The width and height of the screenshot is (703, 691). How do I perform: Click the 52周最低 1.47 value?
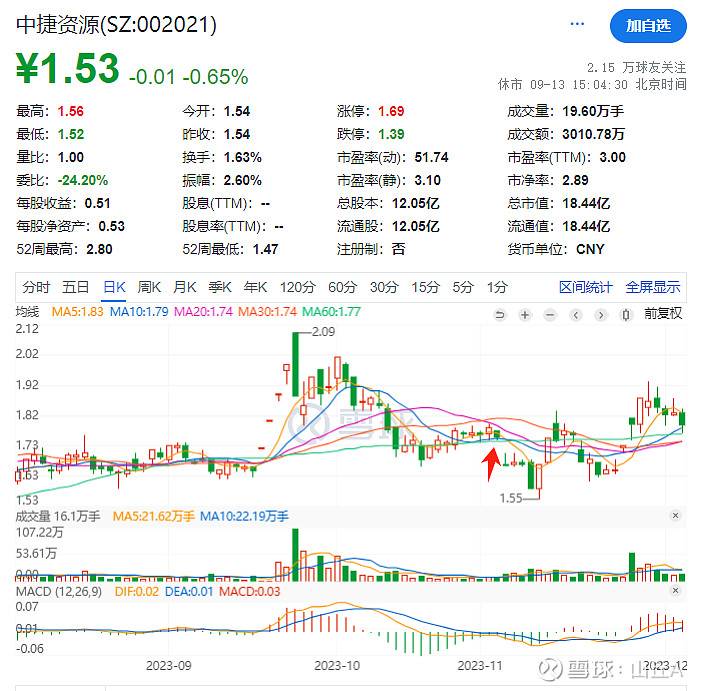[x=265, y=249]
